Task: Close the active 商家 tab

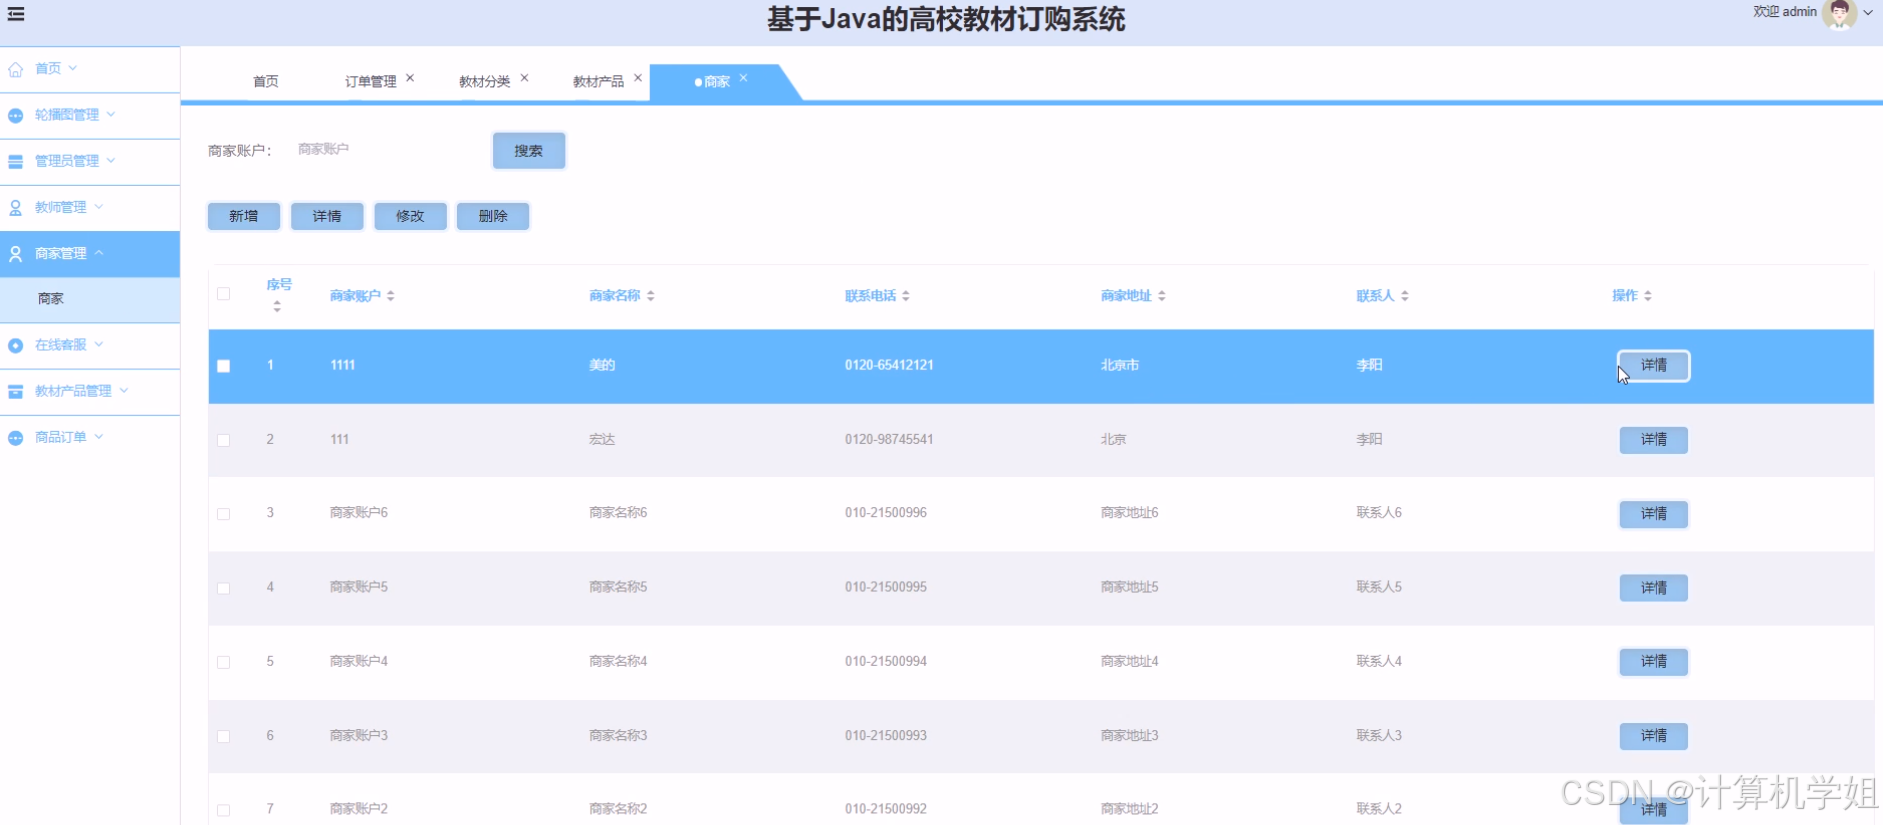Action: 743,78
